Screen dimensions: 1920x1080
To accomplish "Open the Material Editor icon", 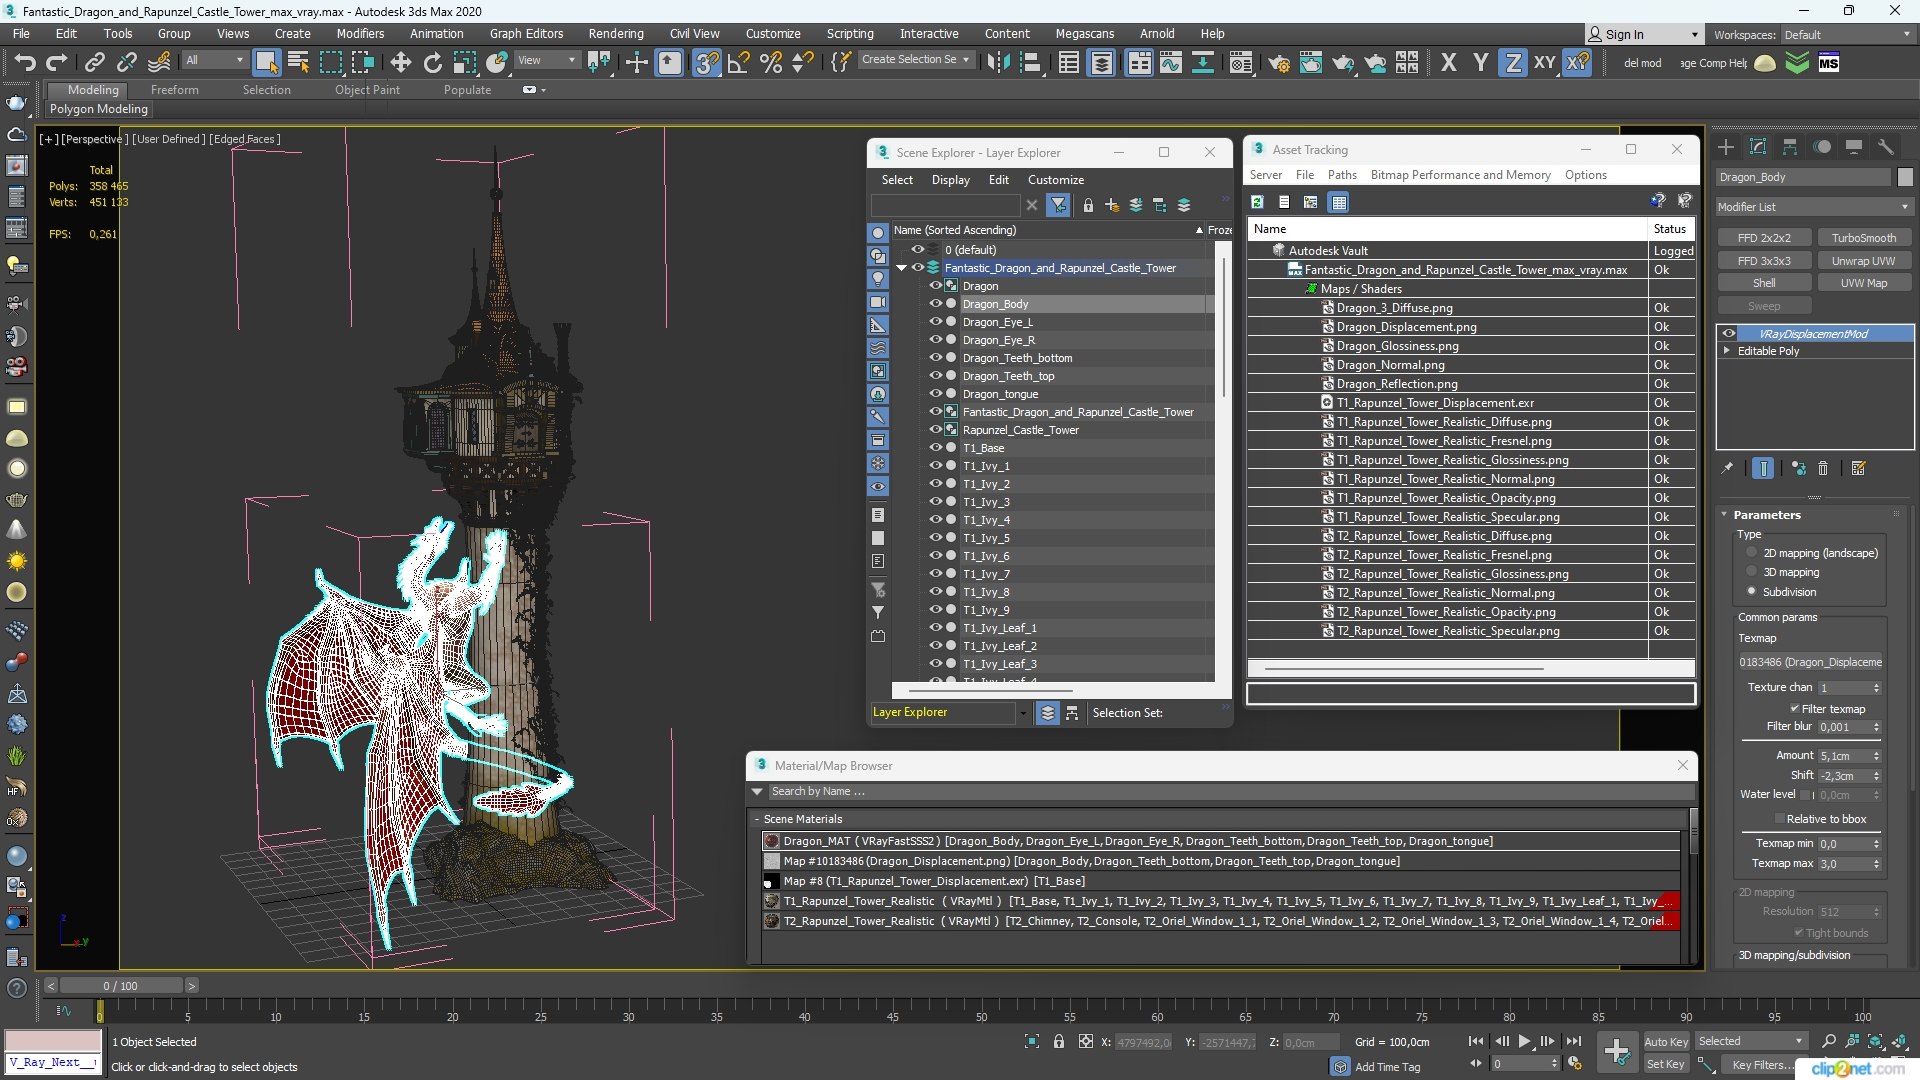I will point(1240,63).
